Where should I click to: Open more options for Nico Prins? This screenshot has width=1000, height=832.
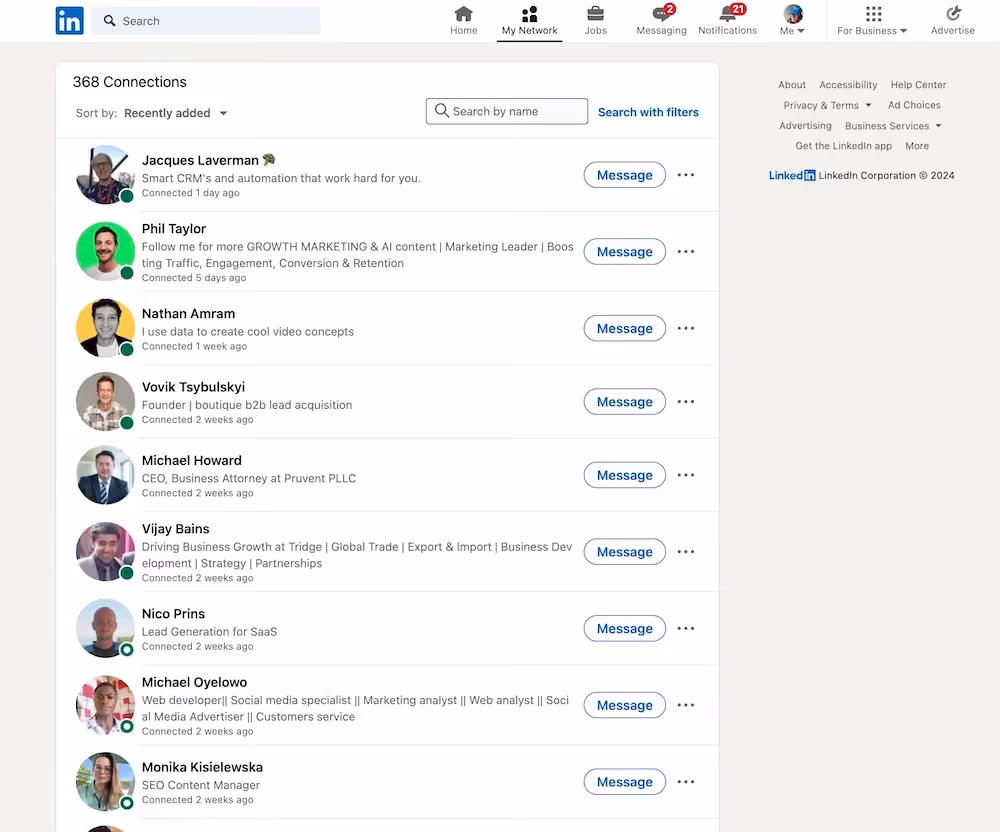pyautogui.click(x=686, y=629)
